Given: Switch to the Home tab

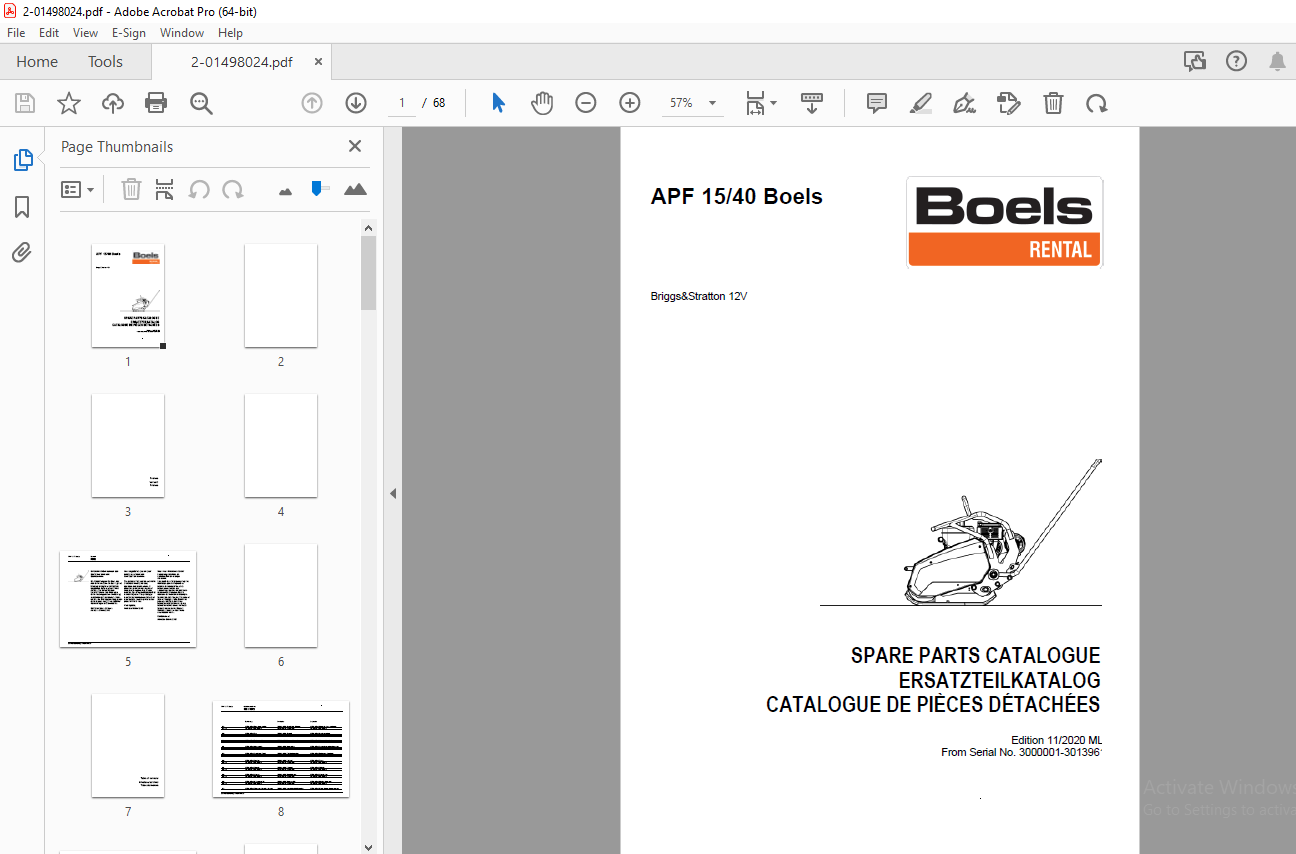Looking at the screenshot, I should pyautogui.click(x=37, y=62).
